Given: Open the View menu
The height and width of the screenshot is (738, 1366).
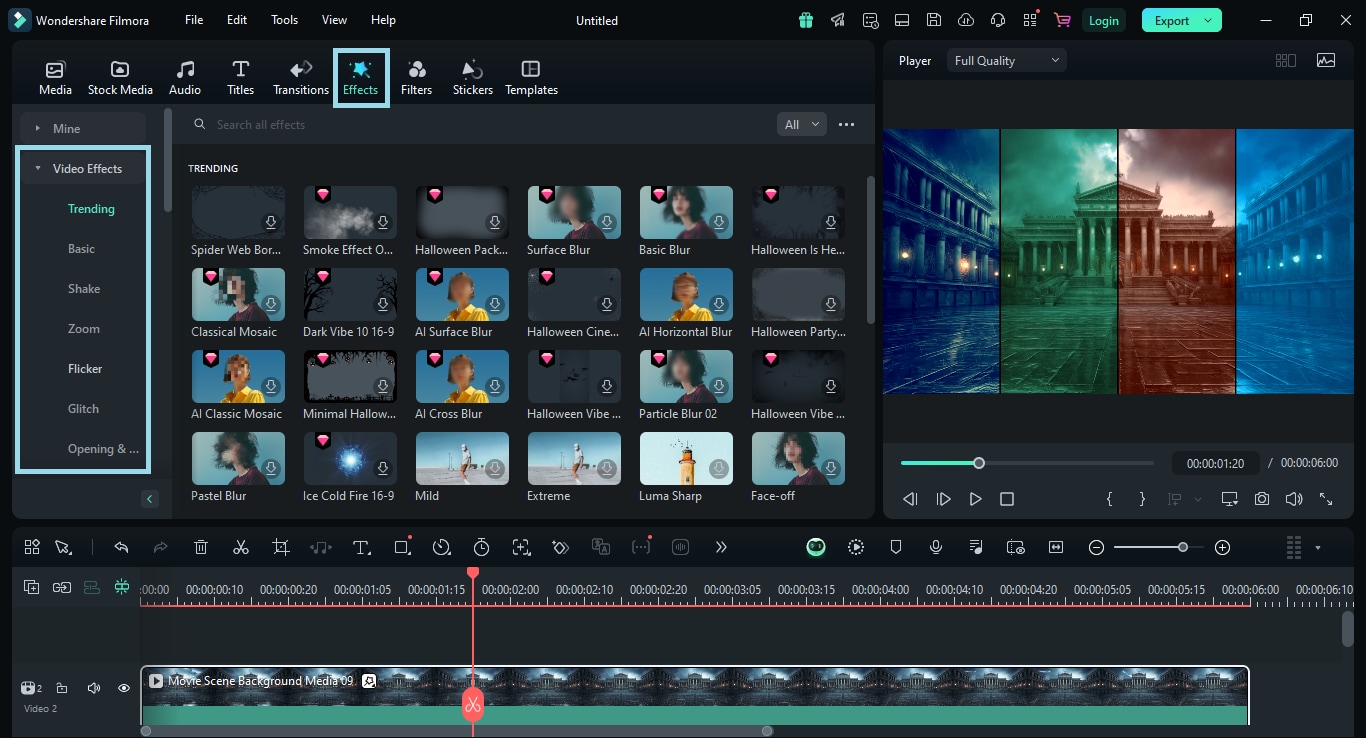Looking at the screenshot, I should point(334,20).
